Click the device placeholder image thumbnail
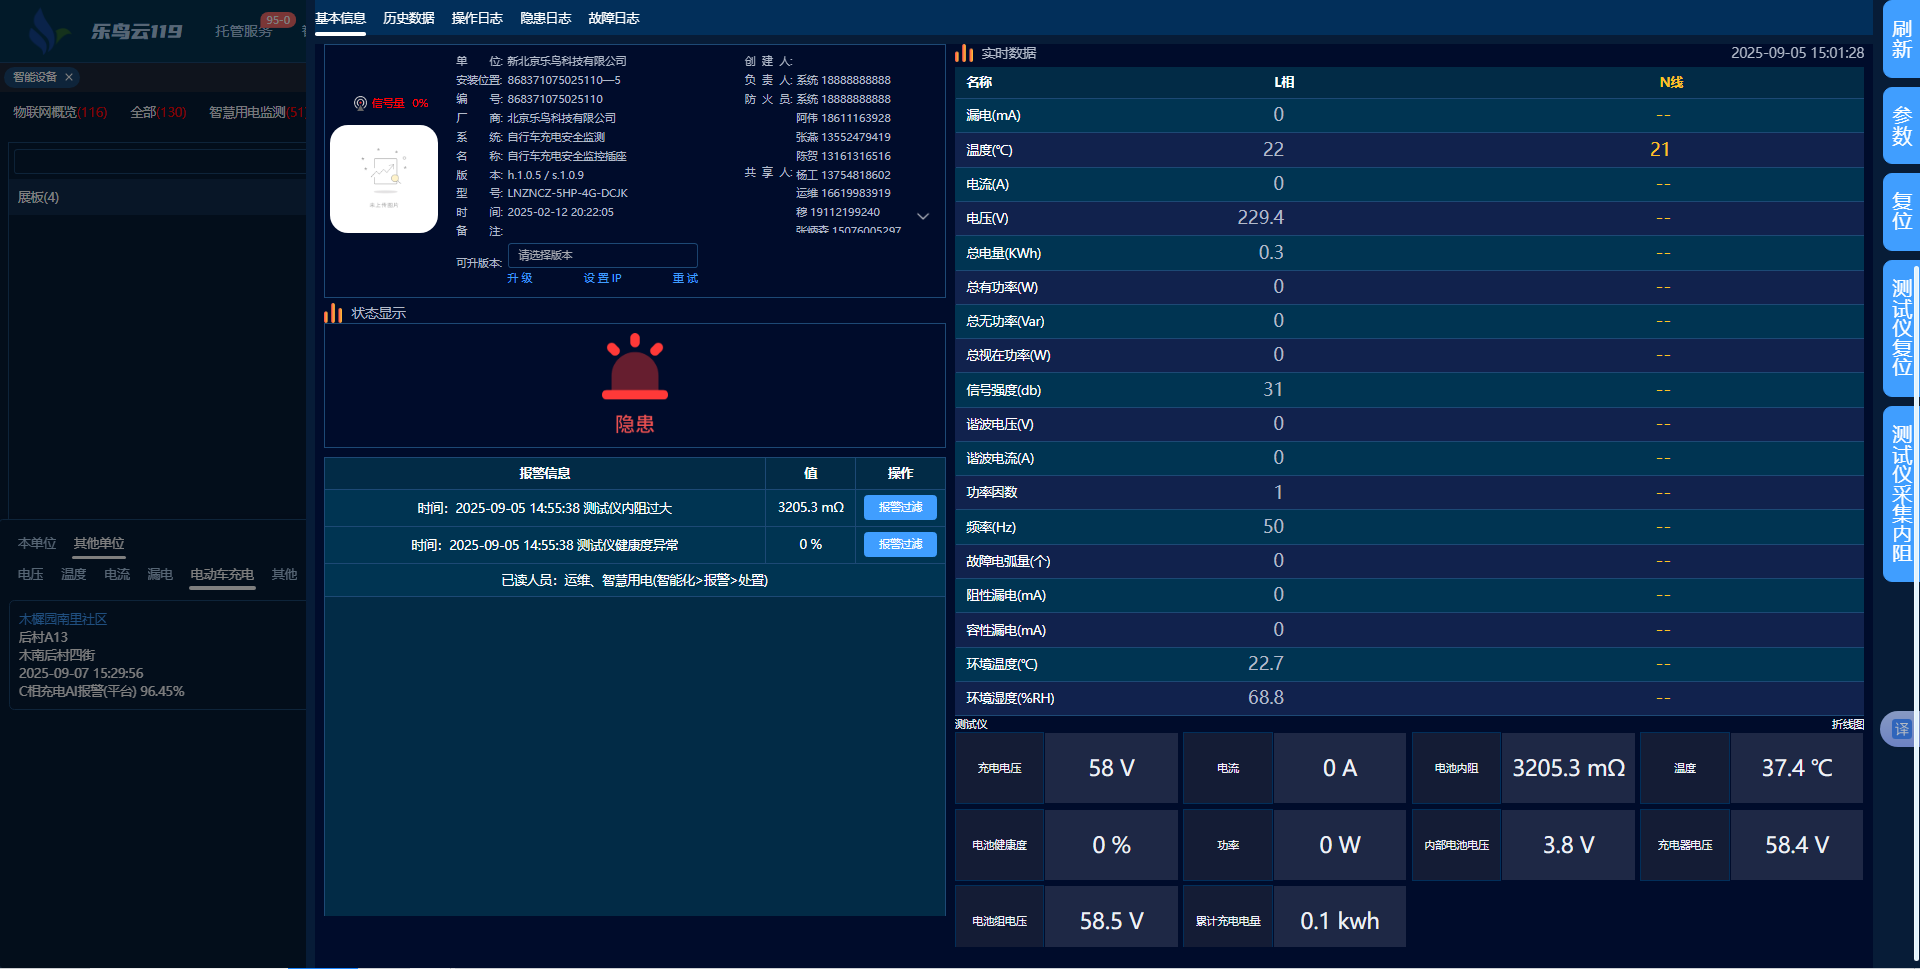 [x=384, y=179]
